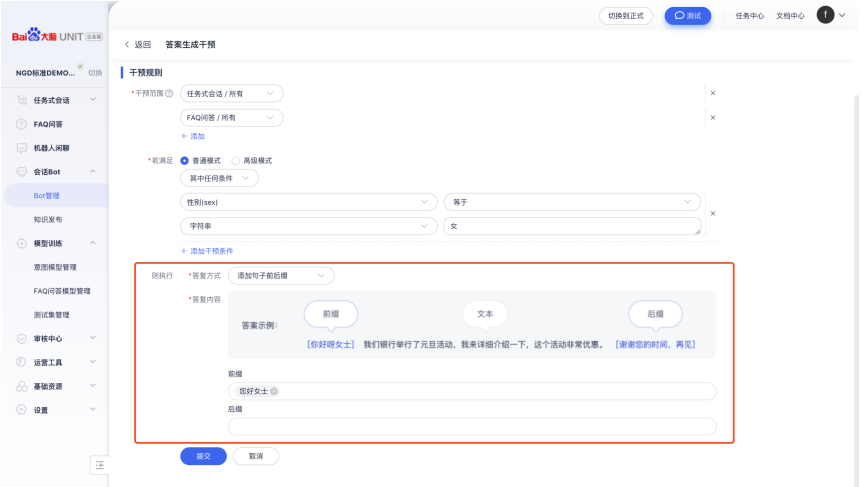This screenshot has width=862, height=487.
Task: Select the 高级模式 radio button
Action: click(x=236, y=161)
